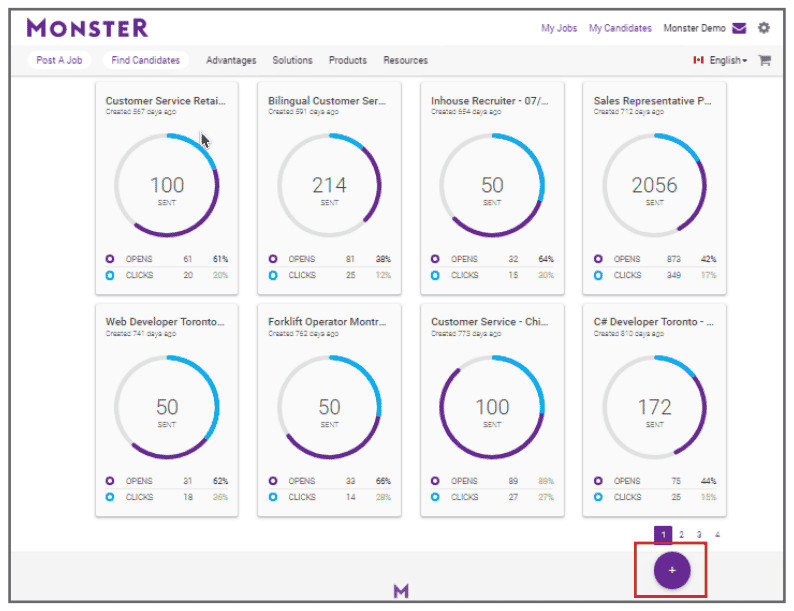794x611 pixels.
Task: Click 66% opens on Forklift Operator card
Action: [x=383, y=481]
